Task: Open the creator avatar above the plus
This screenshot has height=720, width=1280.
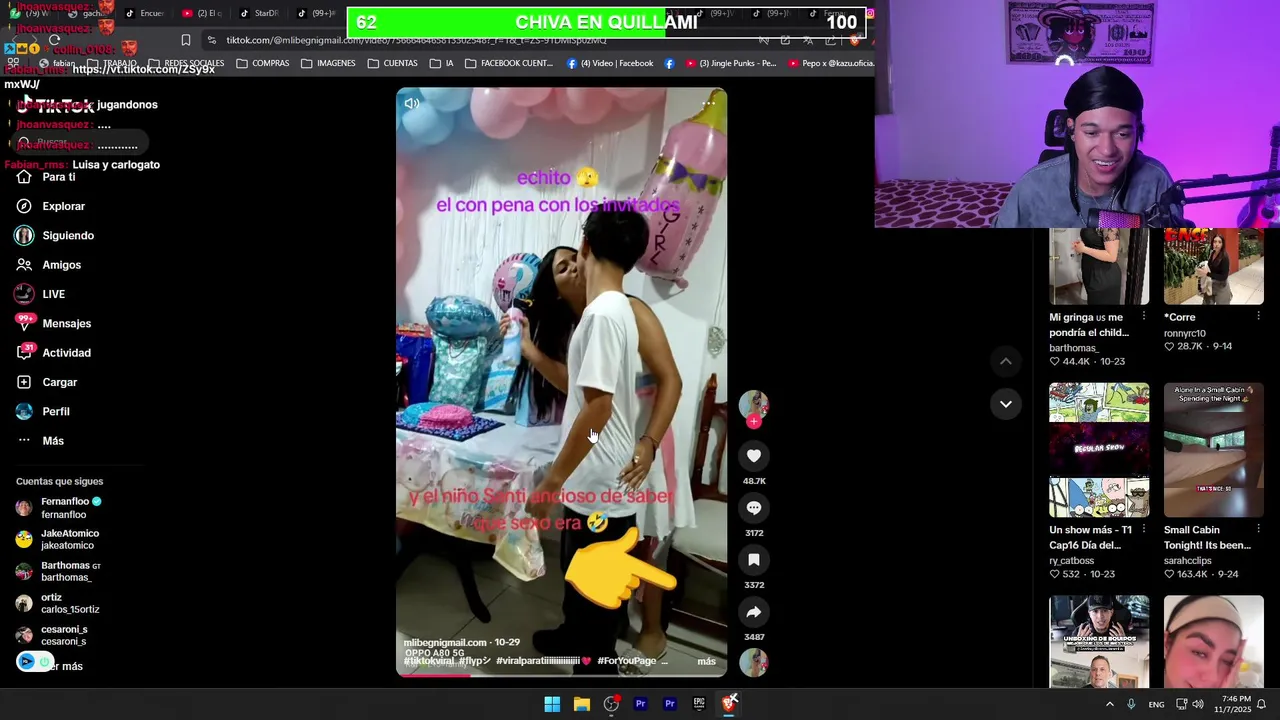Action: pyautogui.click(x=754, y=403)
